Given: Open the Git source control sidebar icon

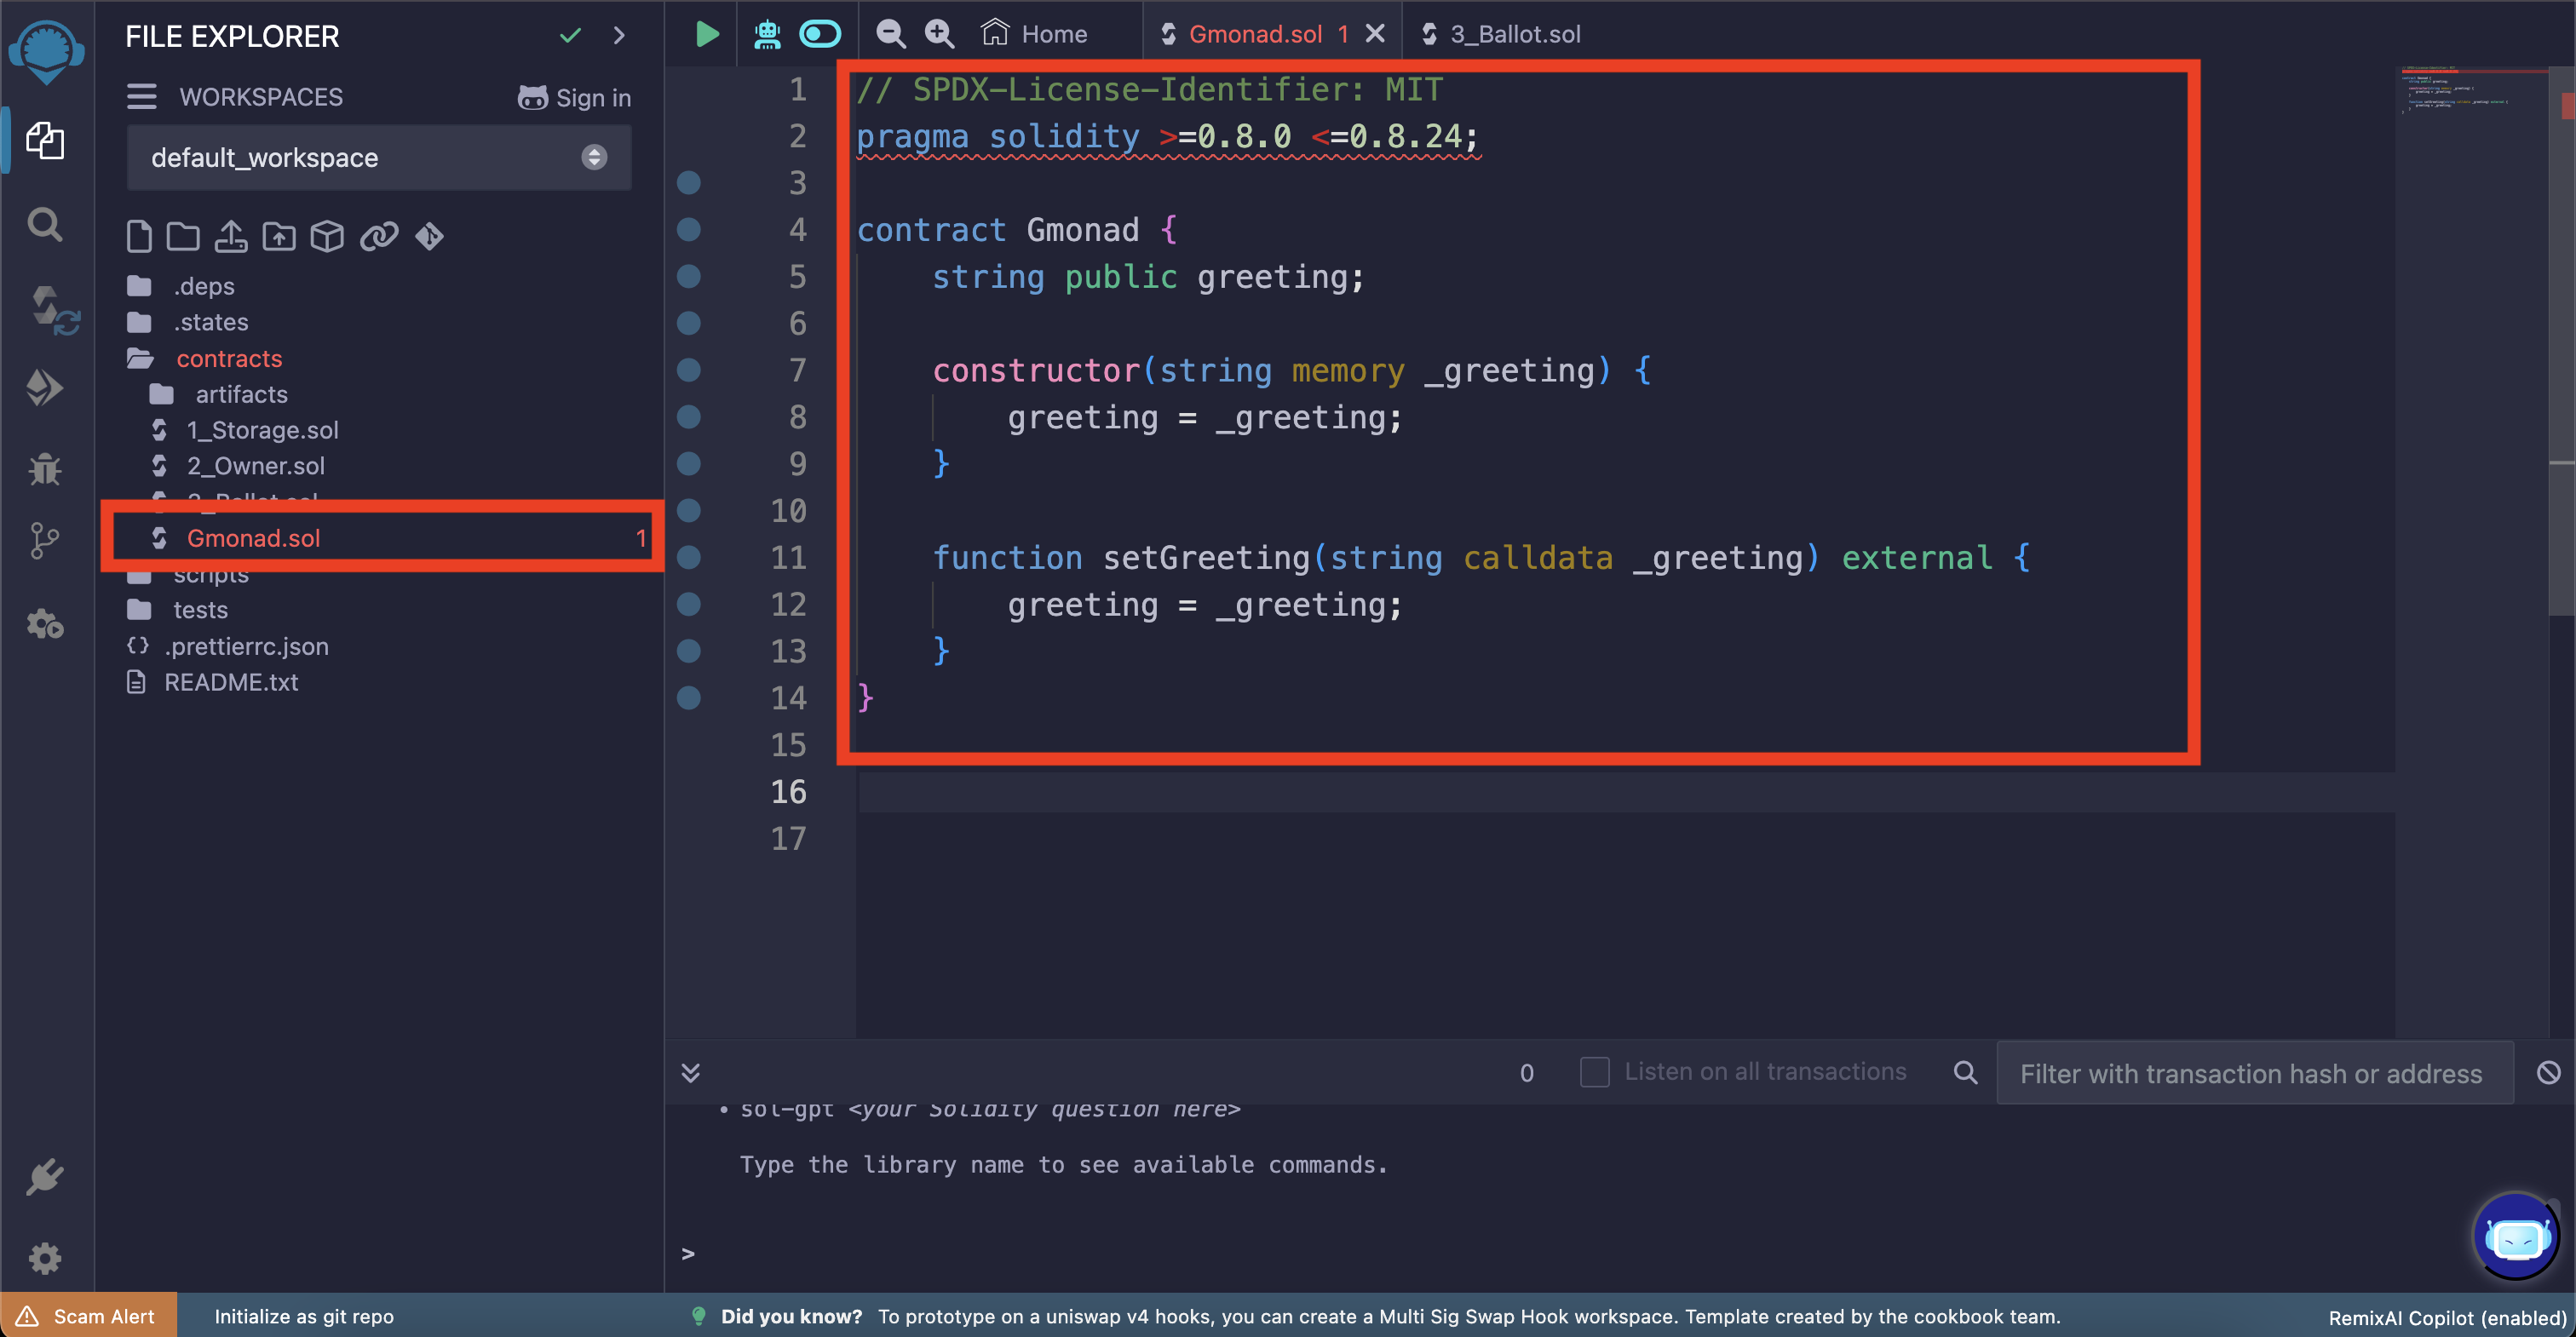Looking at the screenshot, I should (43, 541).
